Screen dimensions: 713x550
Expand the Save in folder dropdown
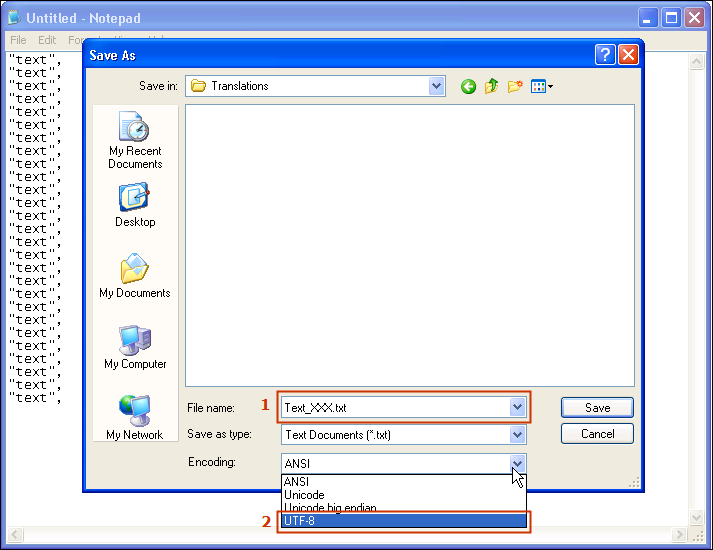pos(436,86)
